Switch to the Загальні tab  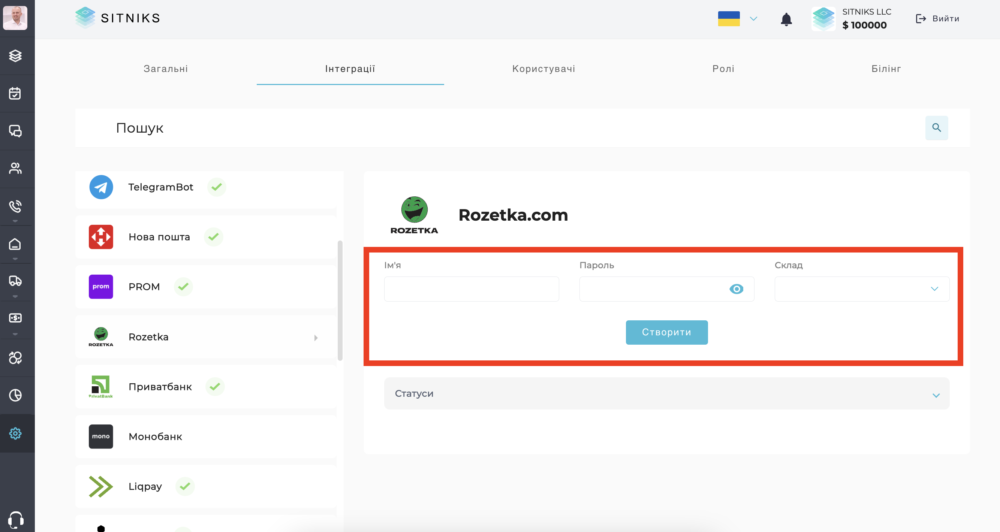point(166,68)
